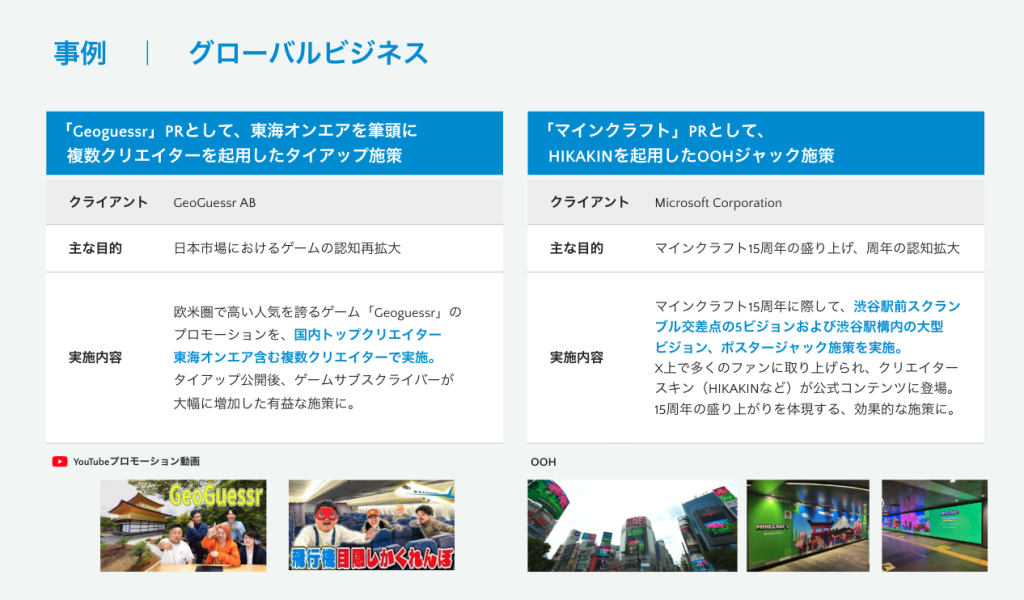Click the YouTubeプロモーション動画 label
The width and height of the screenshot is (1024, 600).
tap(136, 462)
